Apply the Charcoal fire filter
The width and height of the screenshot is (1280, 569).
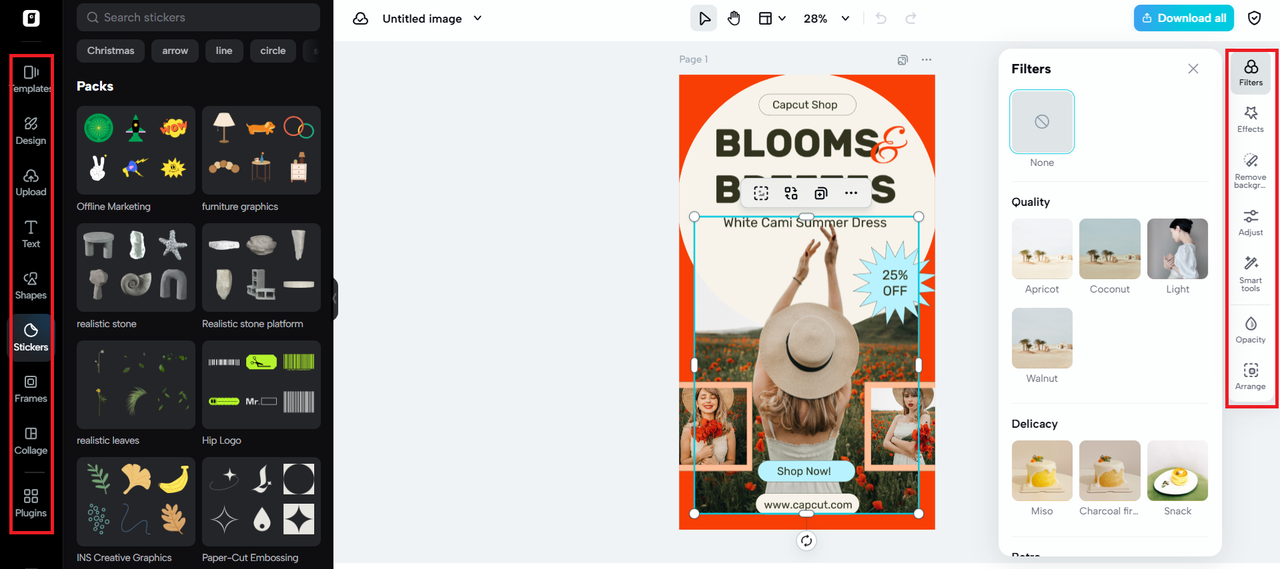click(x=1110, y=471)
